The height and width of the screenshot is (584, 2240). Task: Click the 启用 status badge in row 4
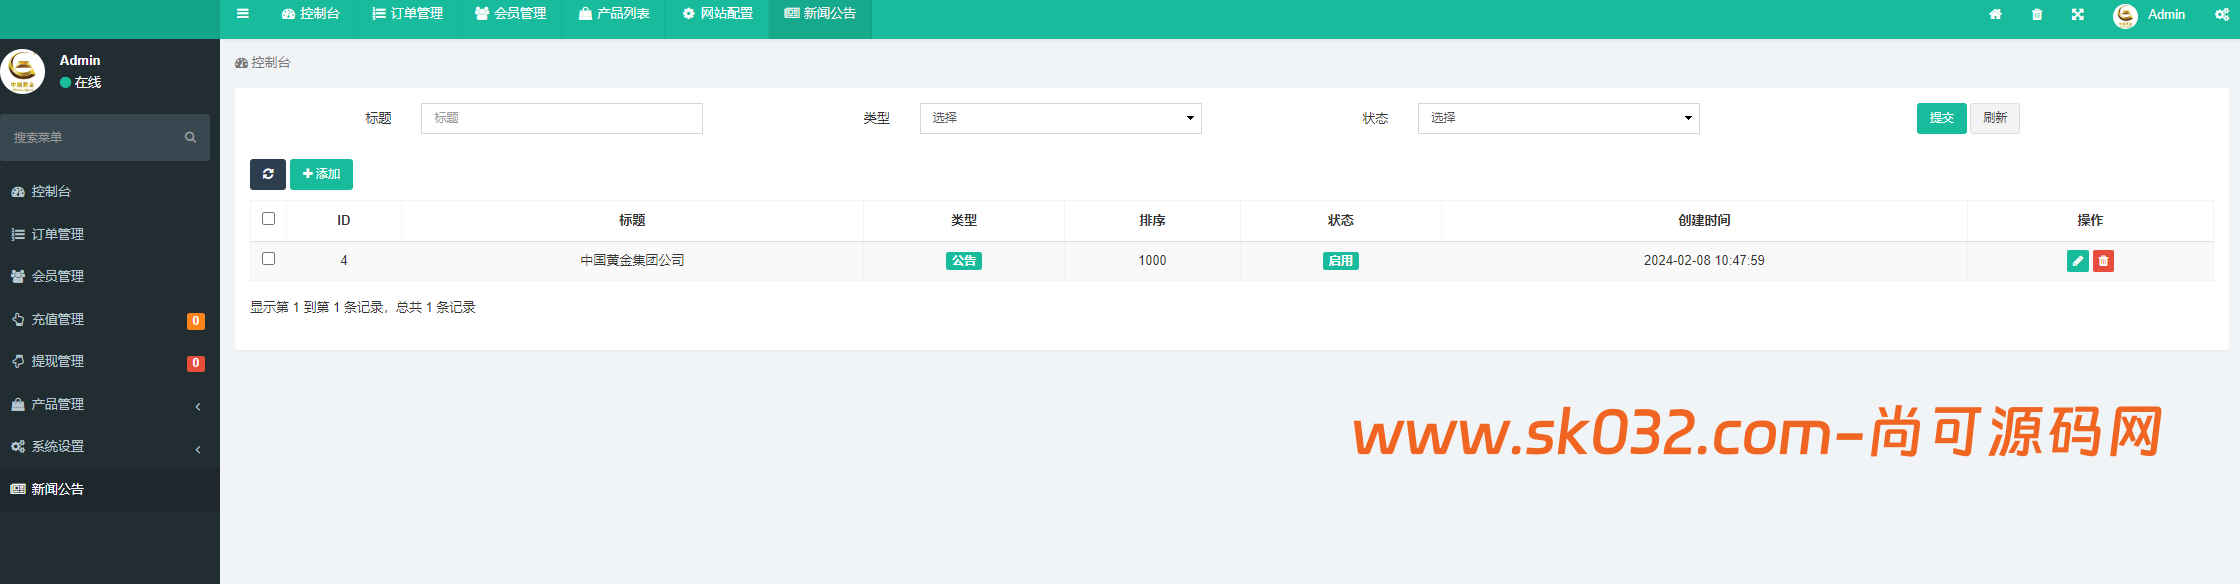click(1340, 261)
